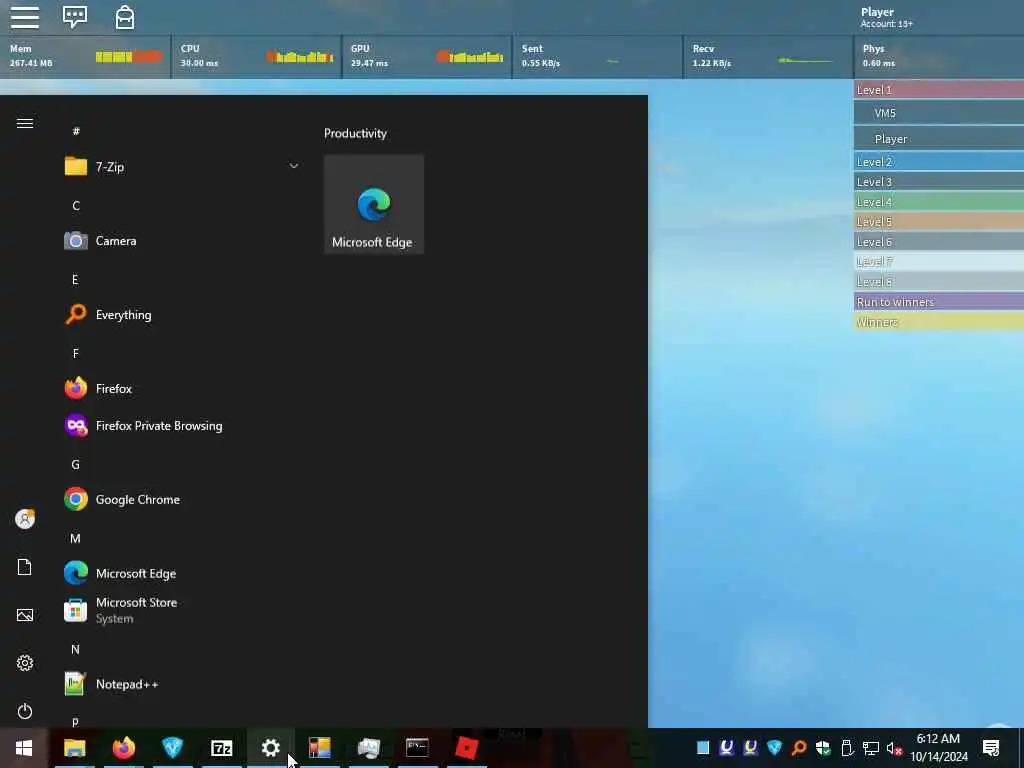
Task: Open Firefox Private Browsing
Action: (x=183, y=426)
